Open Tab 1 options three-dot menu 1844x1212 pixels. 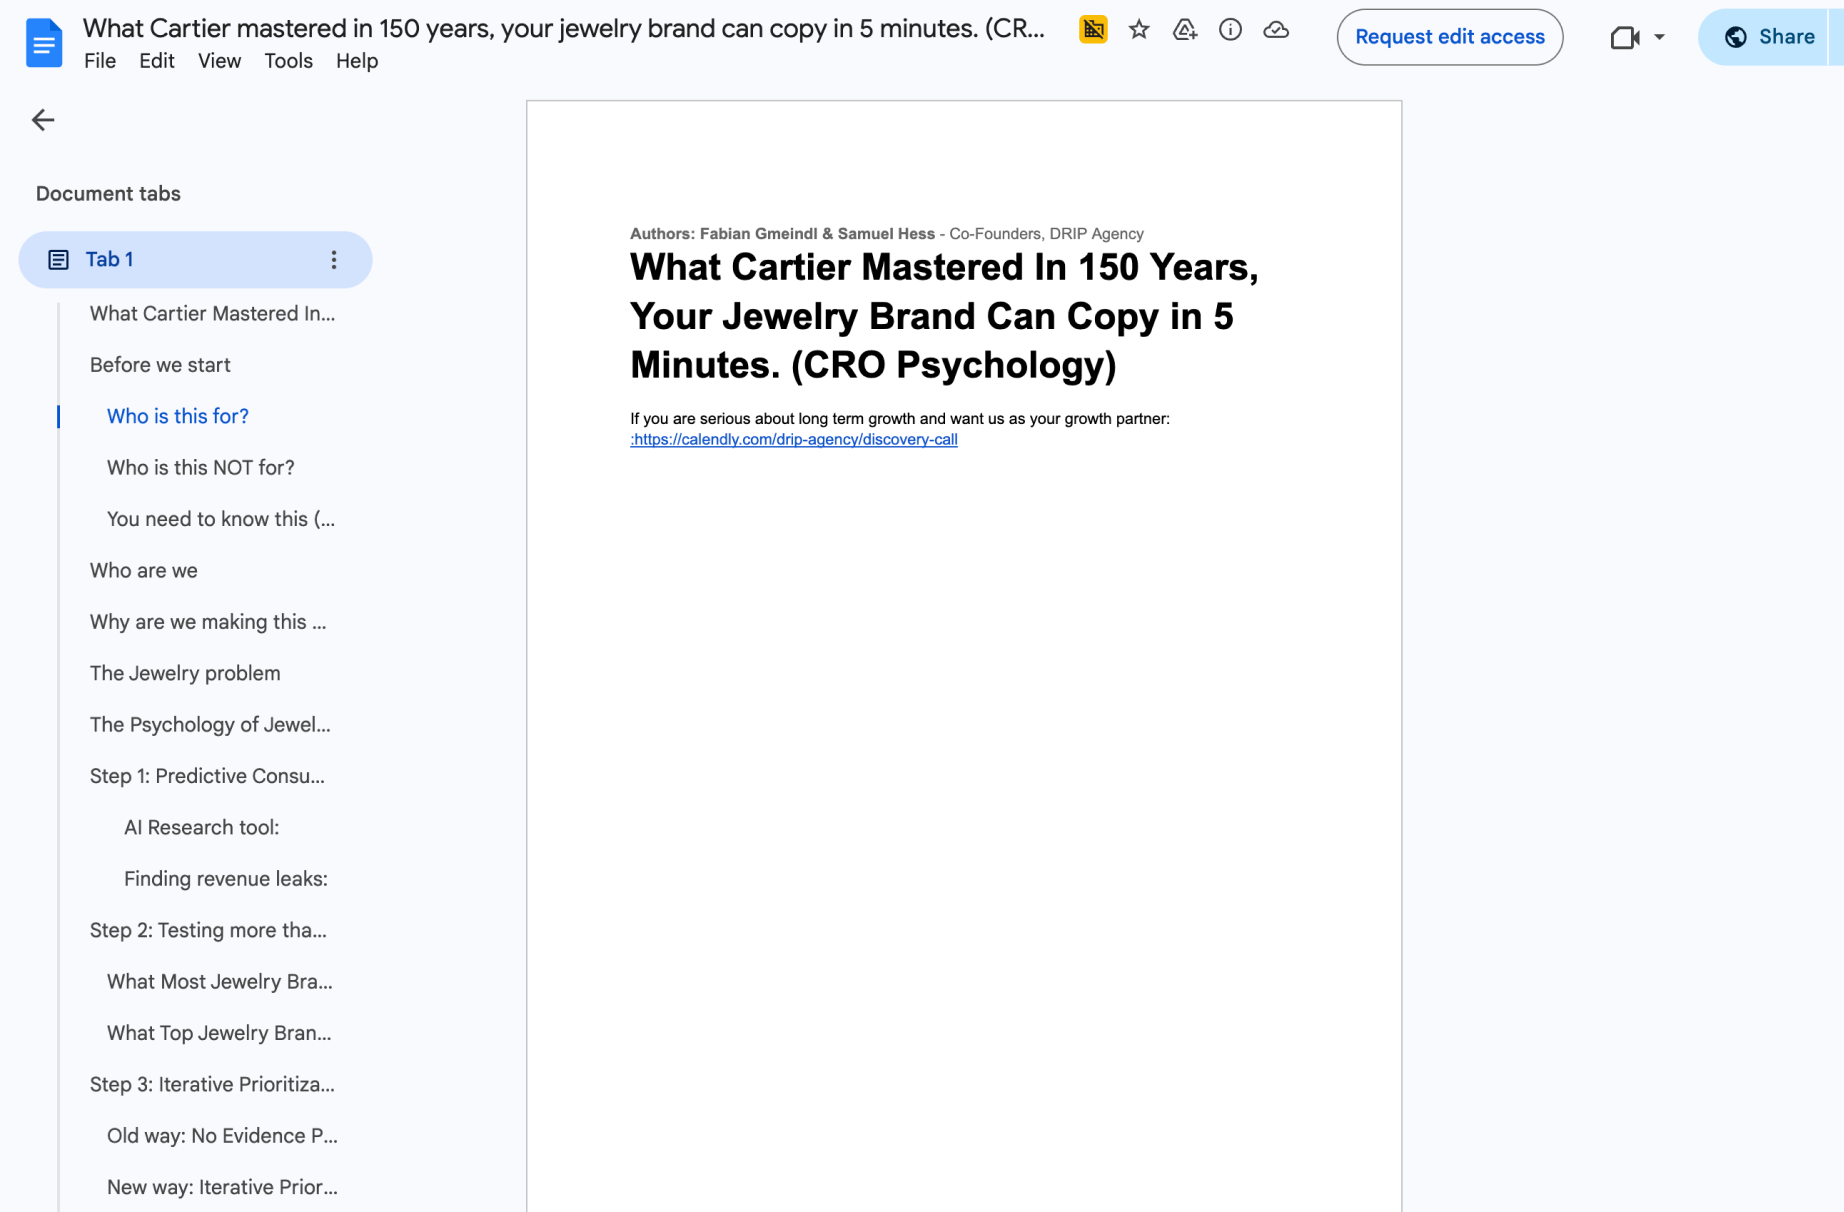coord(334,260)
